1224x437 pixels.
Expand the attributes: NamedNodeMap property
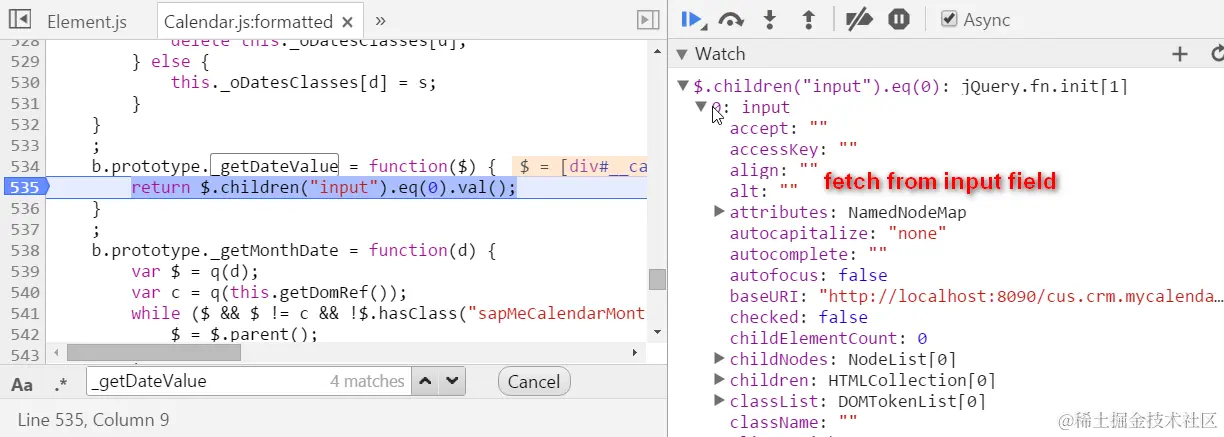click(x=718, y=212)
